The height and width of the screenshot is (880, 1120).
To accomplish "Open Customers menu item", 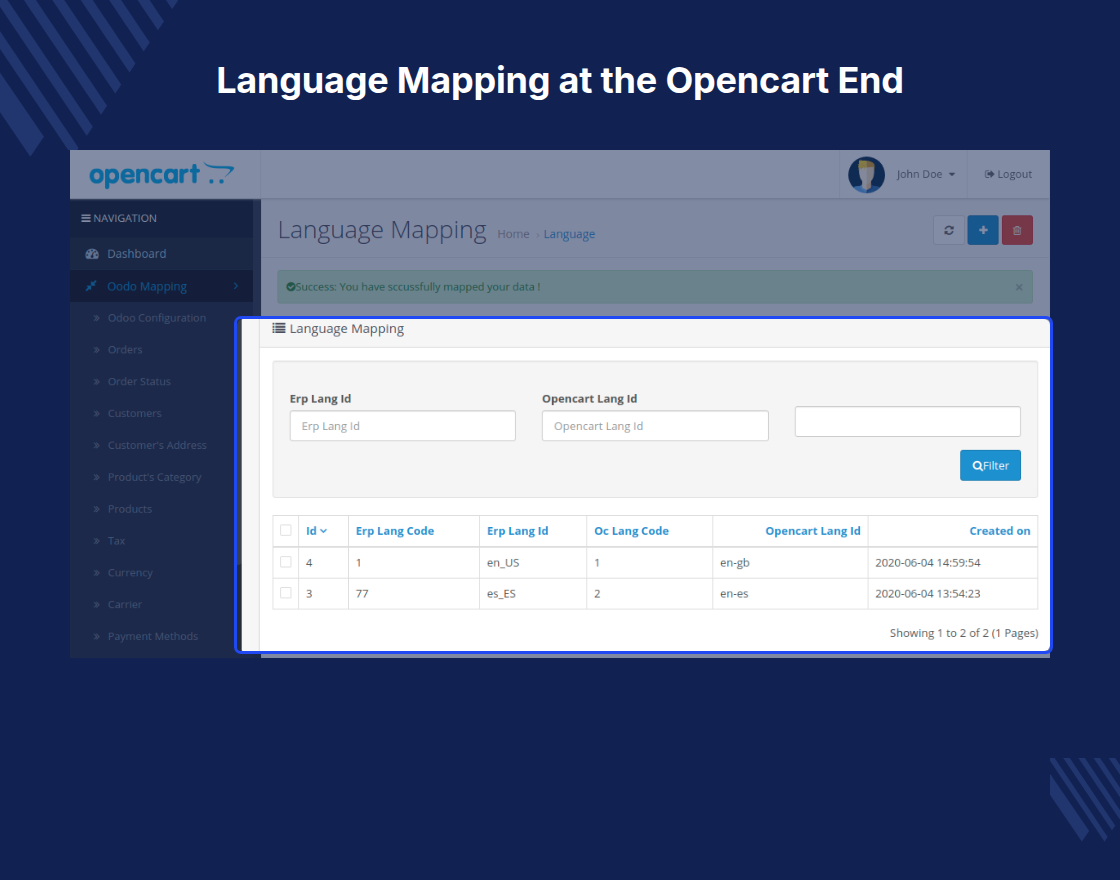I will 134,414.
